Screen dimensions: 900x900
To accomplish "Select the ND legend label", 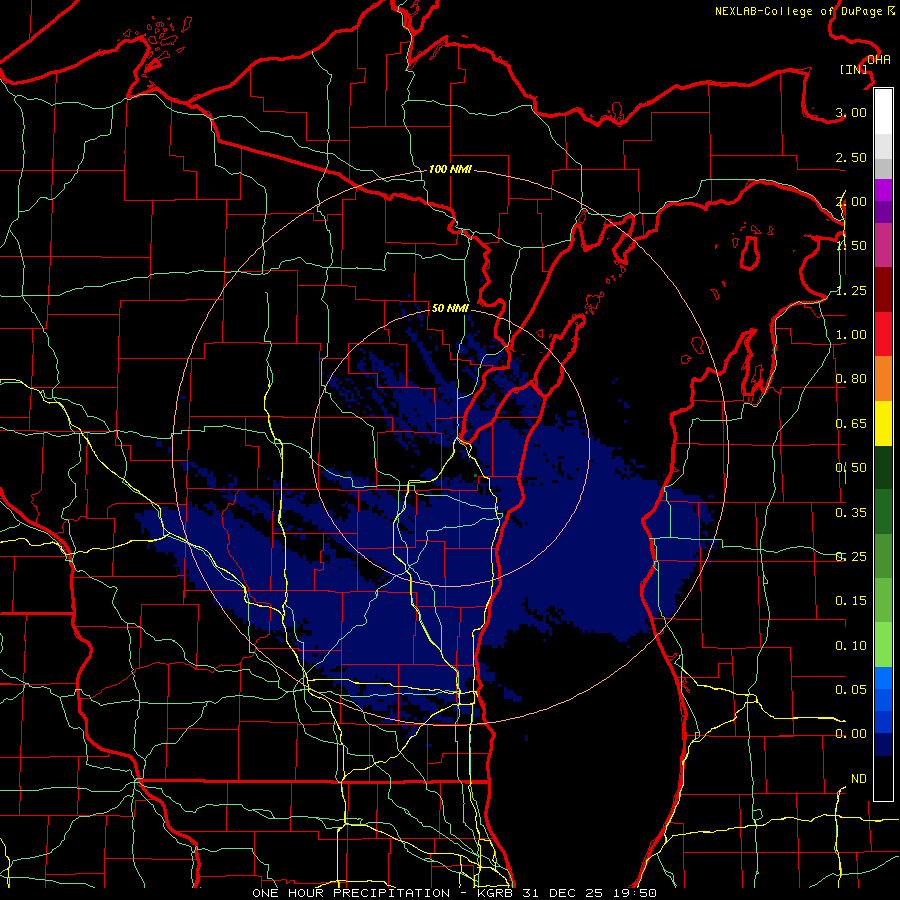I will click(x=859, y=779).
